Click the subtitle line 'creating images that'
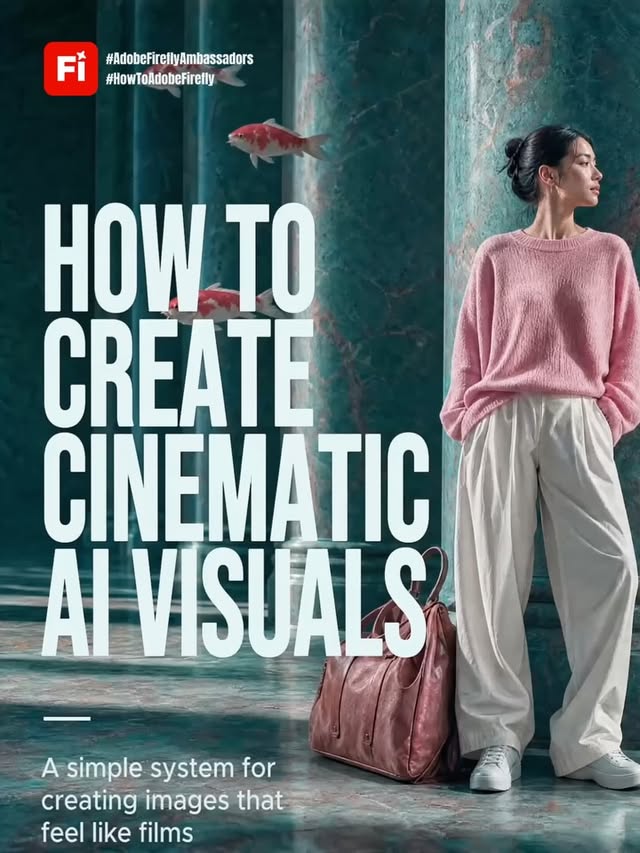Viewport: 640px width, 853px height. click(x=162, y=800)
